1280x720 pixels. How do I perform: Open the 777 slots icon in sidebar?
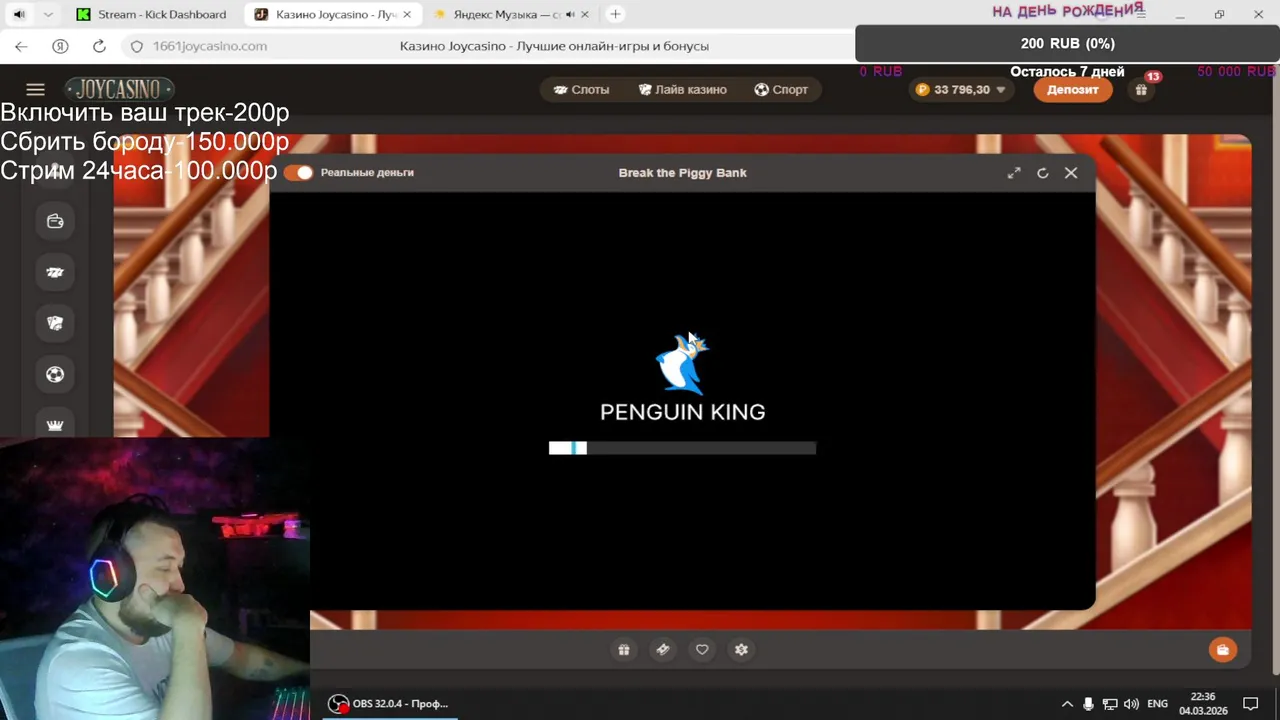[55, 272]
